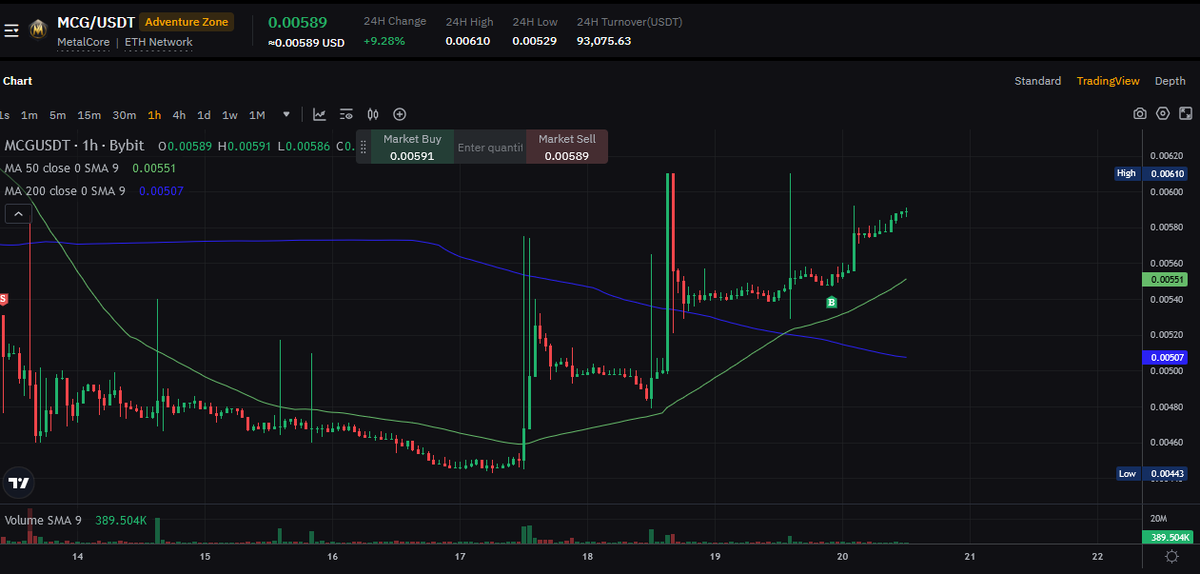Click the High 0.00610 axis label
Image resolution: width=1200 pixels, height=574 pixels.
point(1152,173)
